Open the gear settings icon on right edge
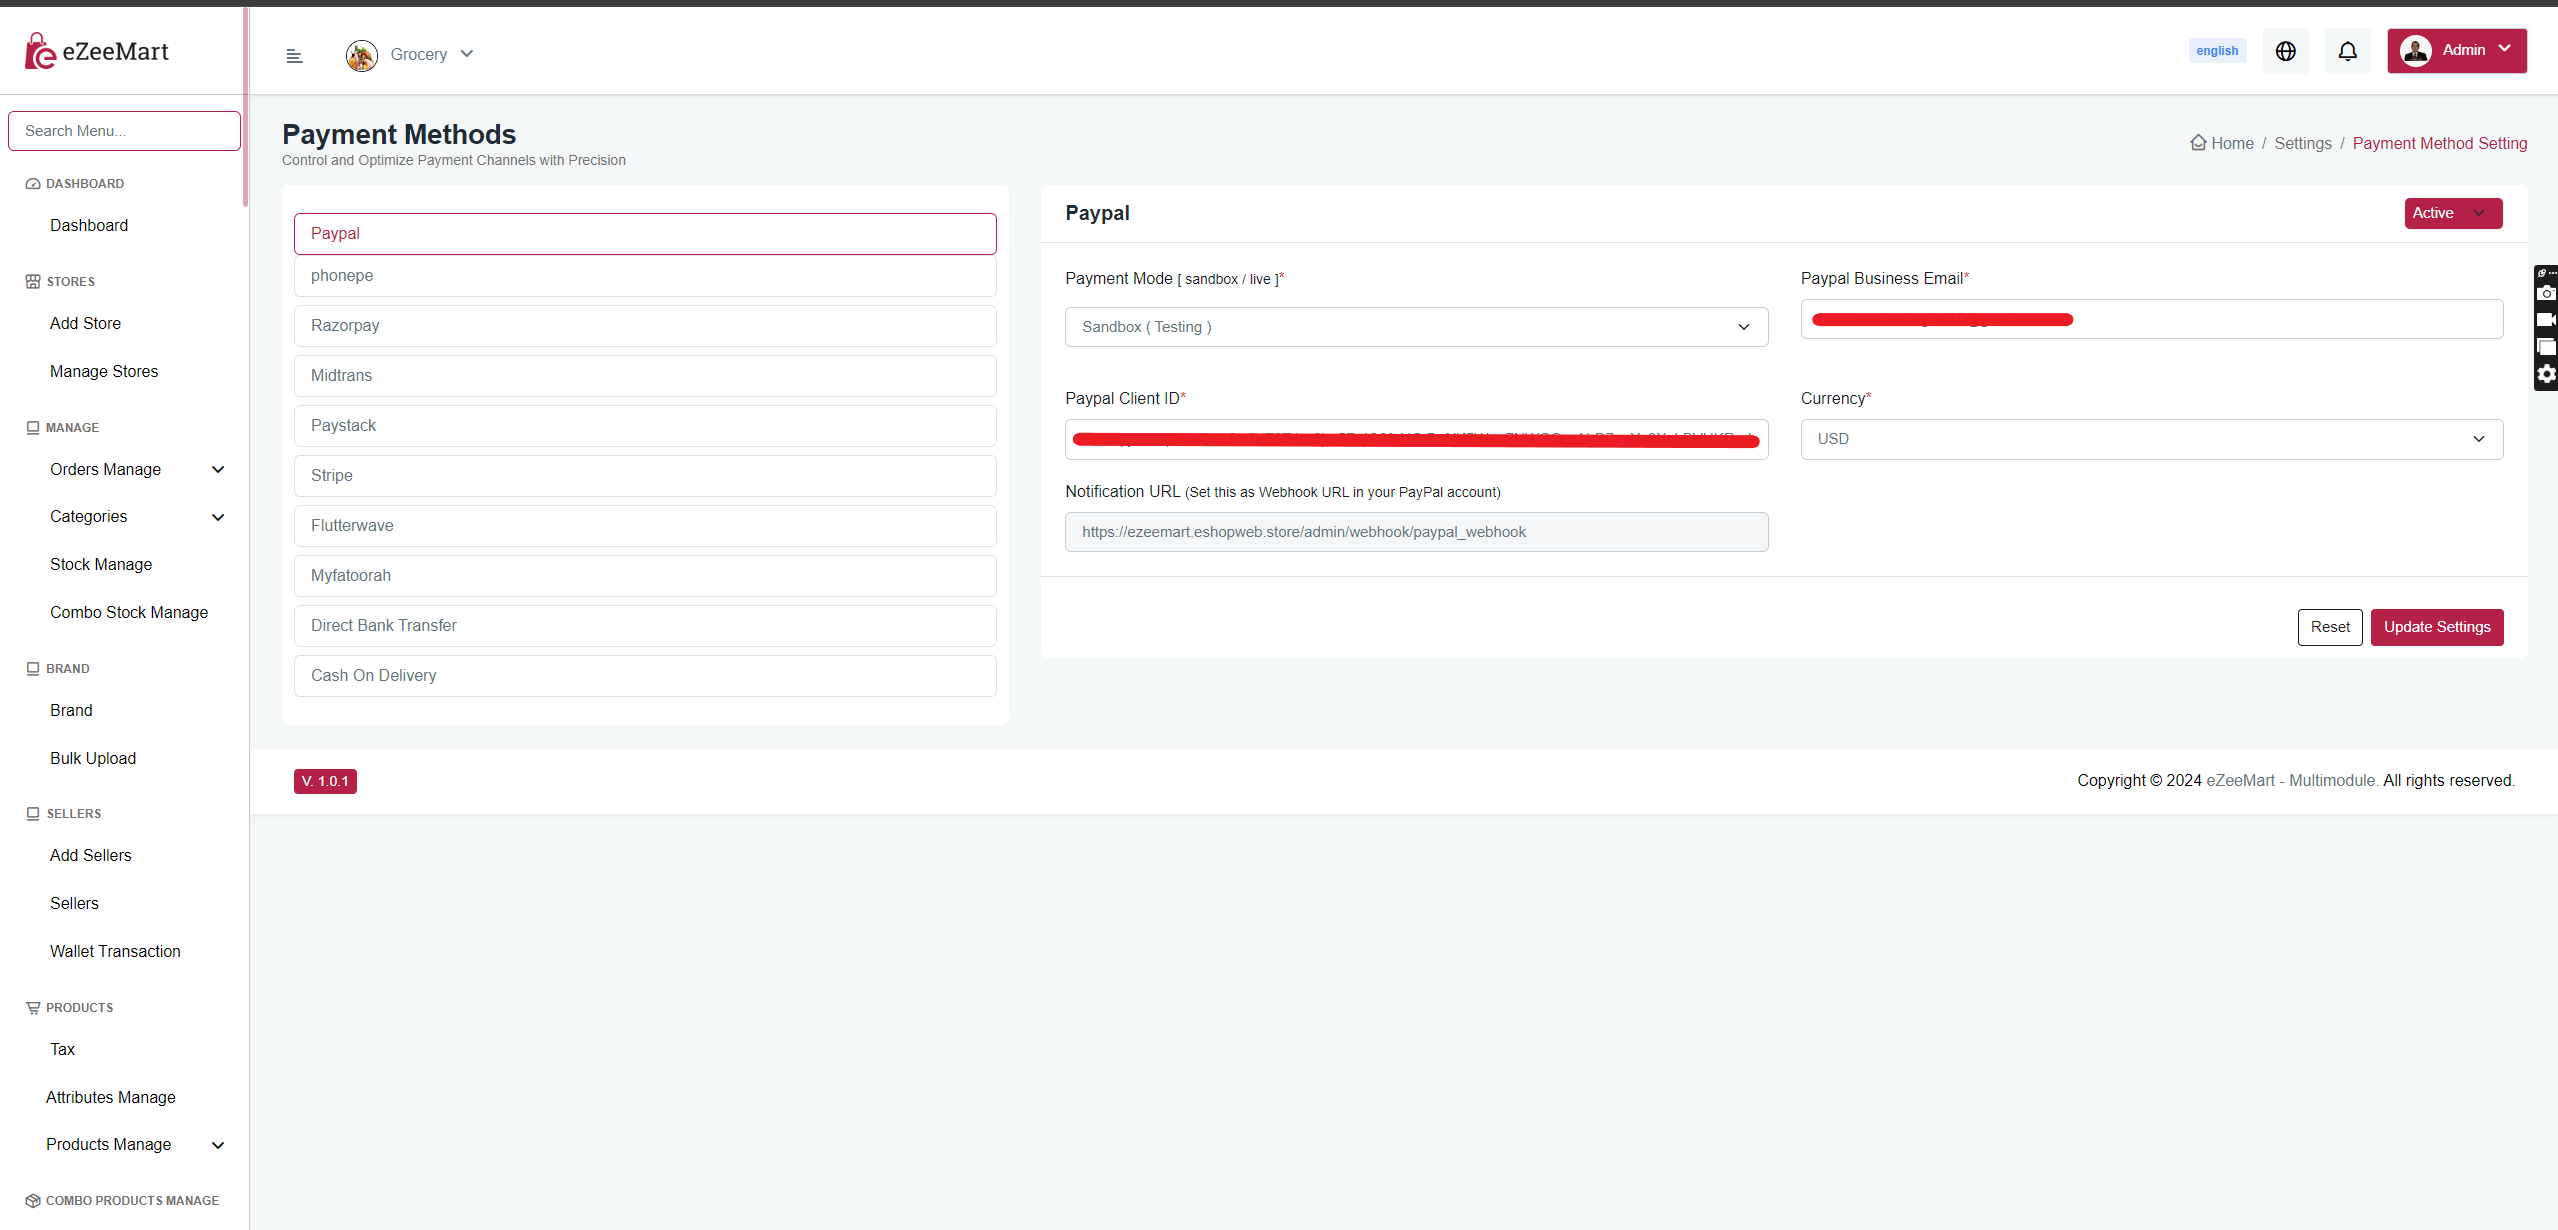This screenshot has width=2558, height=1230. pos(2546,374)
